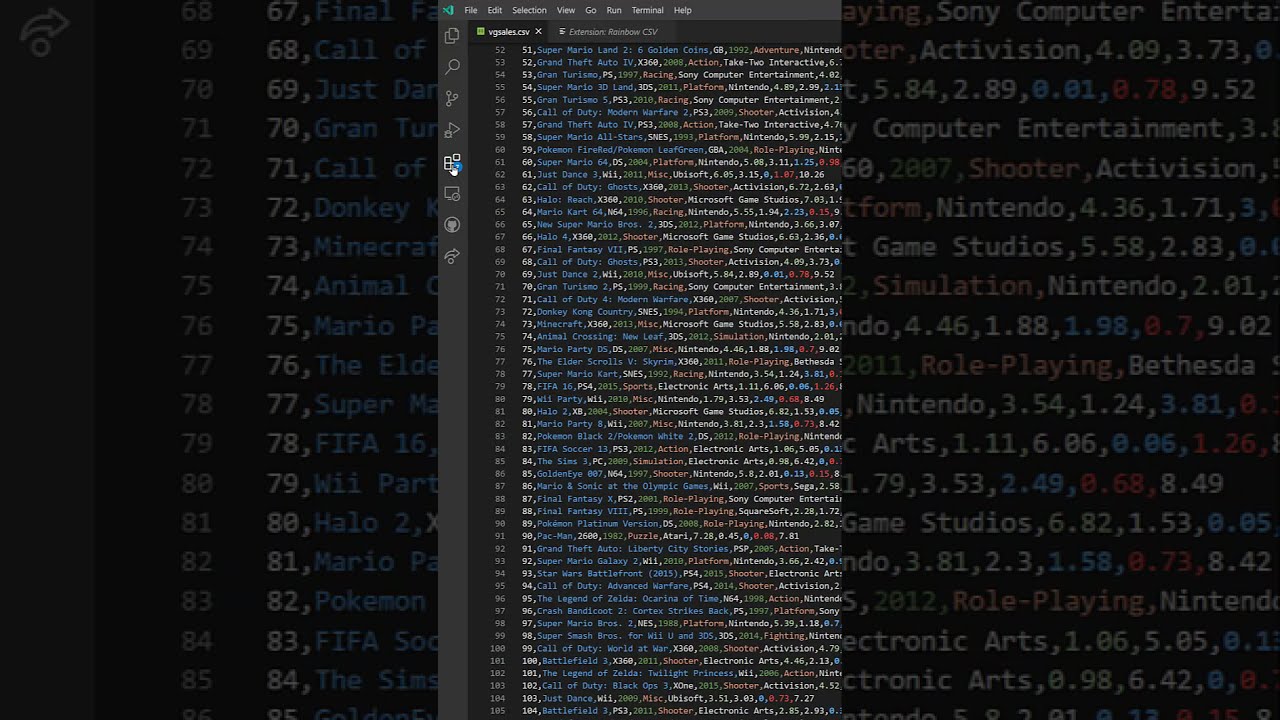This screenshot has width=1280, height=720.
Task: Open the Extensions view with update badge
Action: point(452,162)
